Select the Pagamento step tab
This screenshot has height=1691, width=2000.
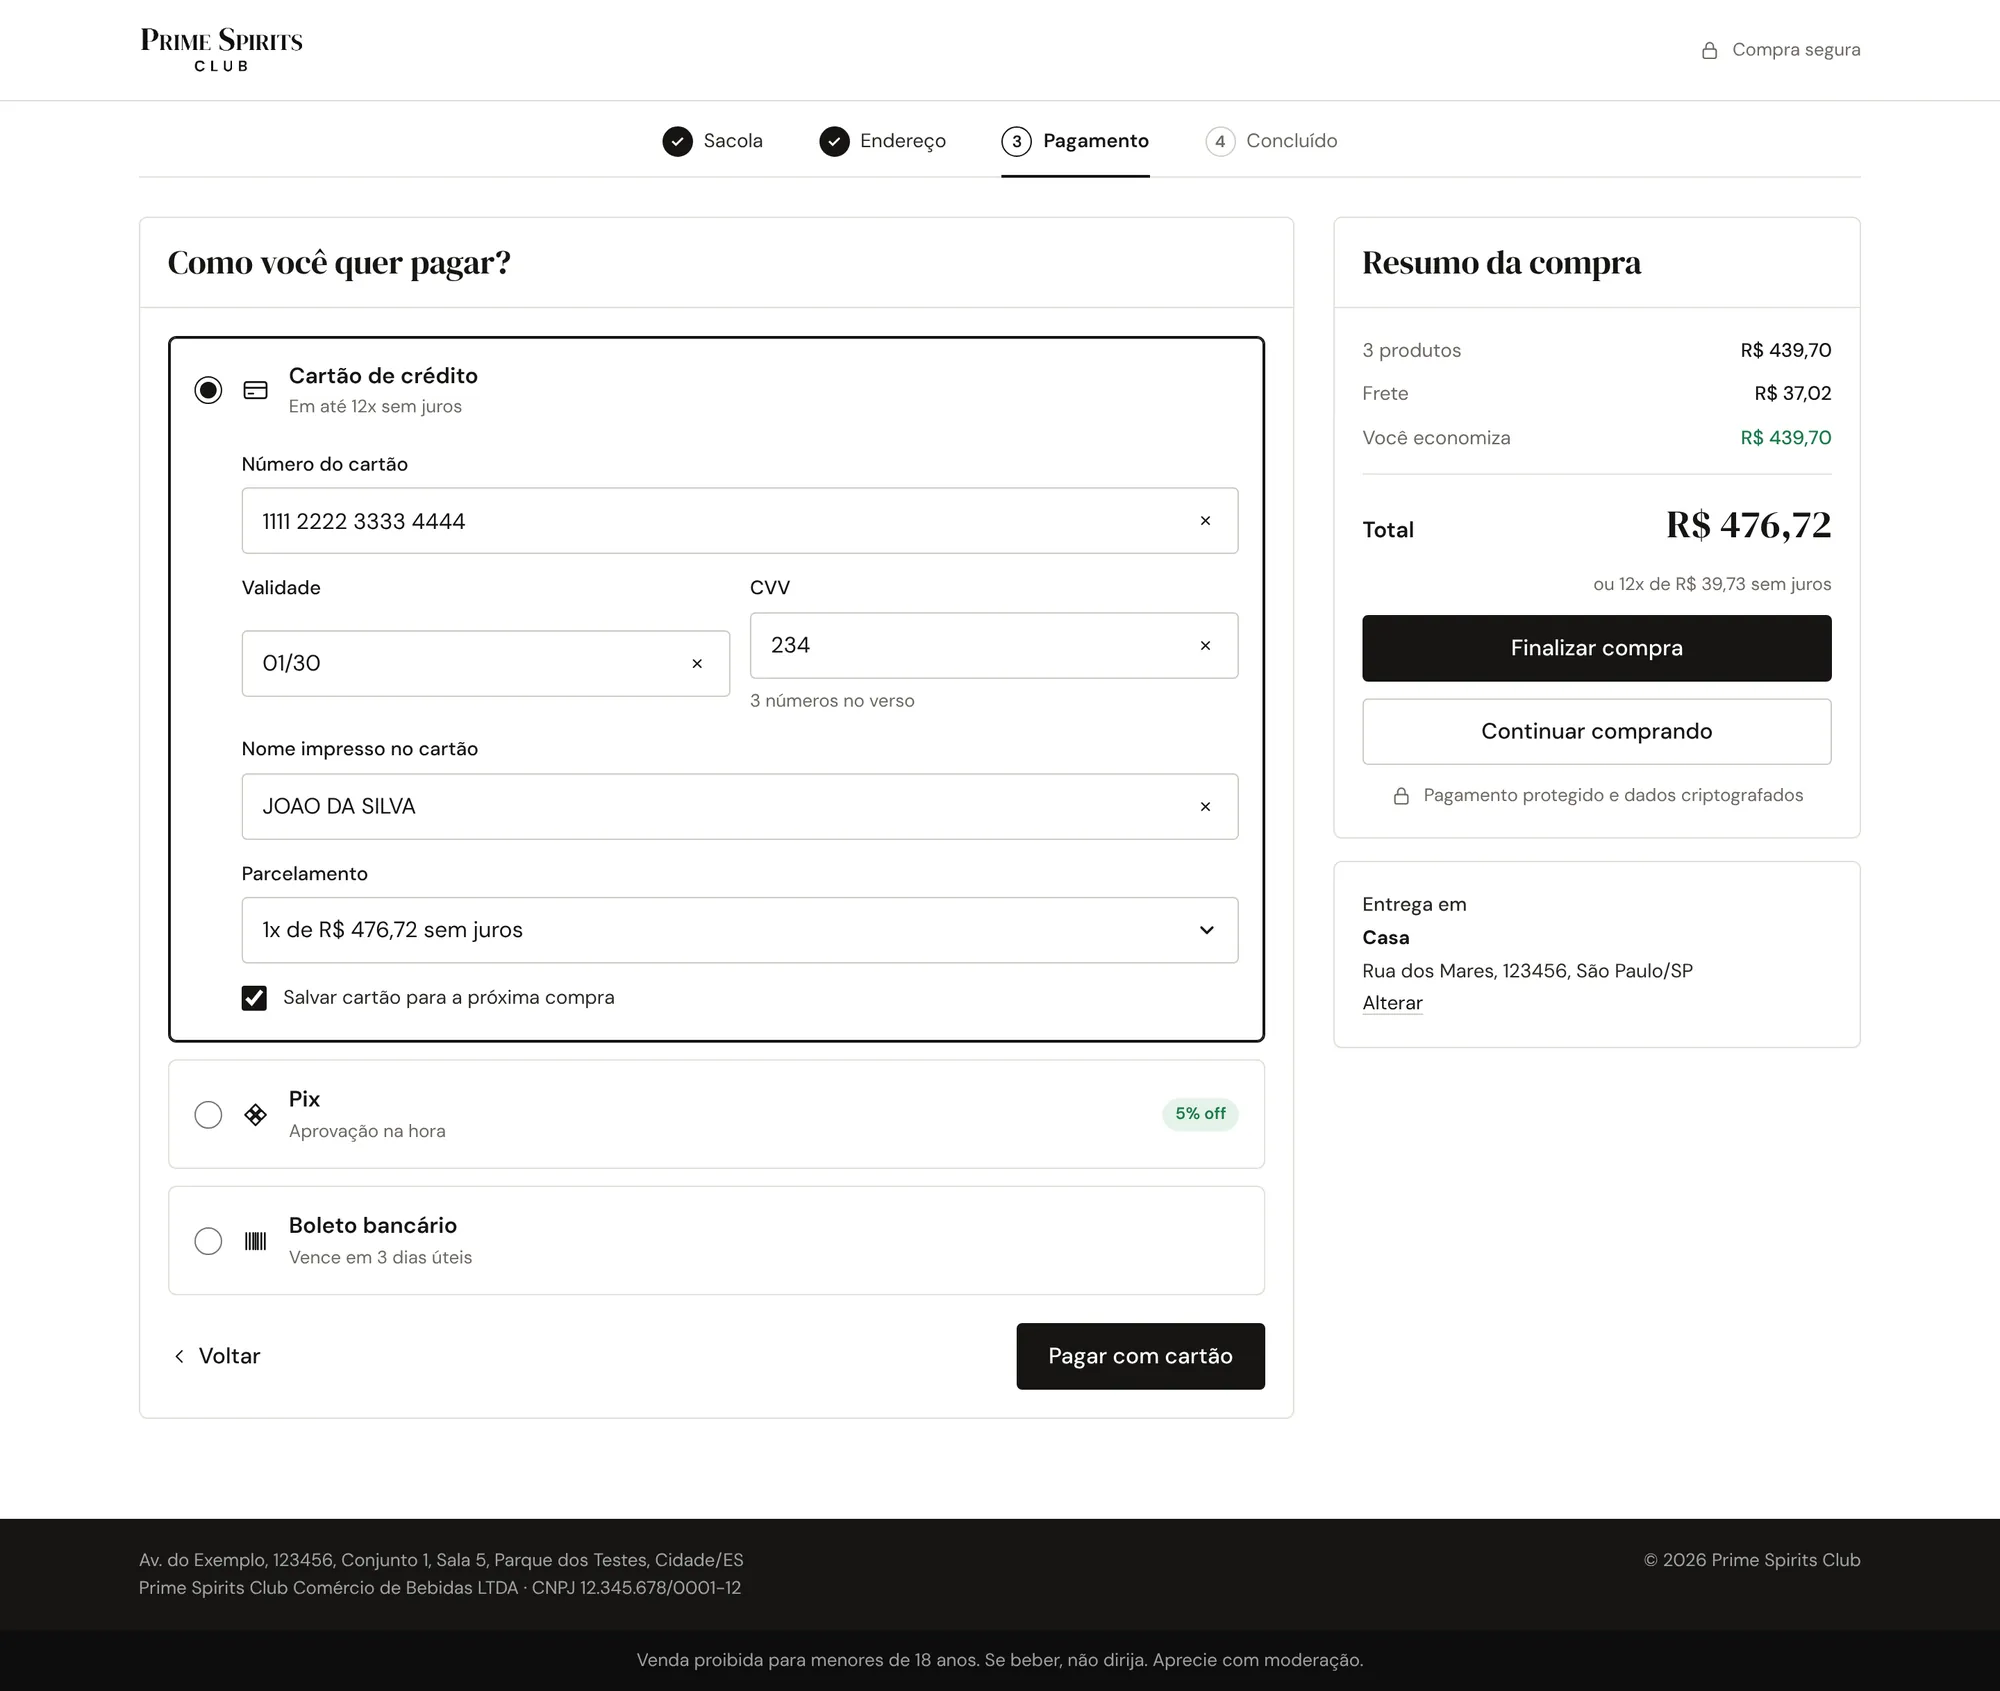1075,141
